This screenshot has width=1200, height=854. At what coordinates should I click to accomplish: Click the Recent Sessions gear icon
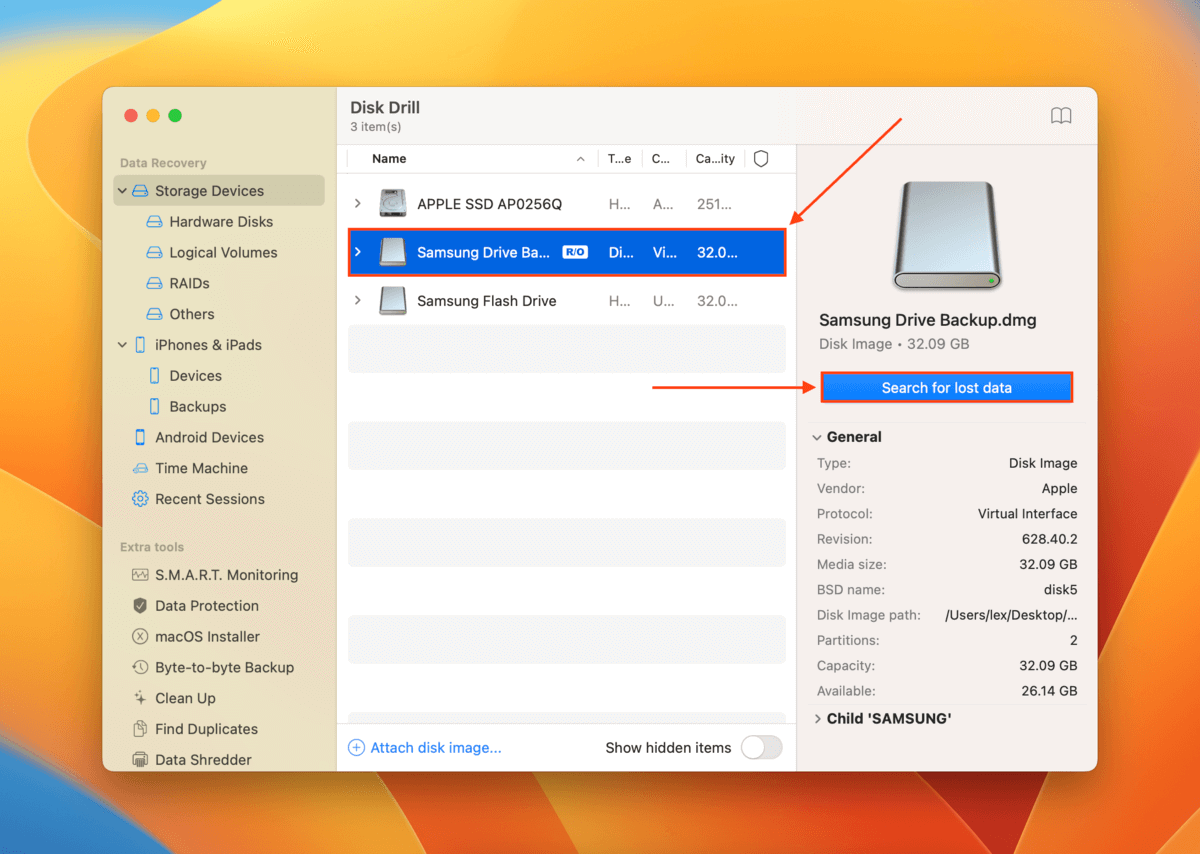coord(140,499)
